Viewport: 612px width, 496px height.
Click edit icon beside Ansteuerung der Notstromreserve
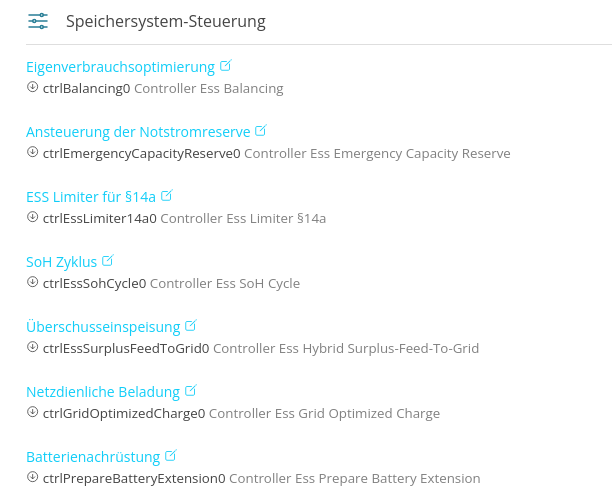[x=261, y=130]
